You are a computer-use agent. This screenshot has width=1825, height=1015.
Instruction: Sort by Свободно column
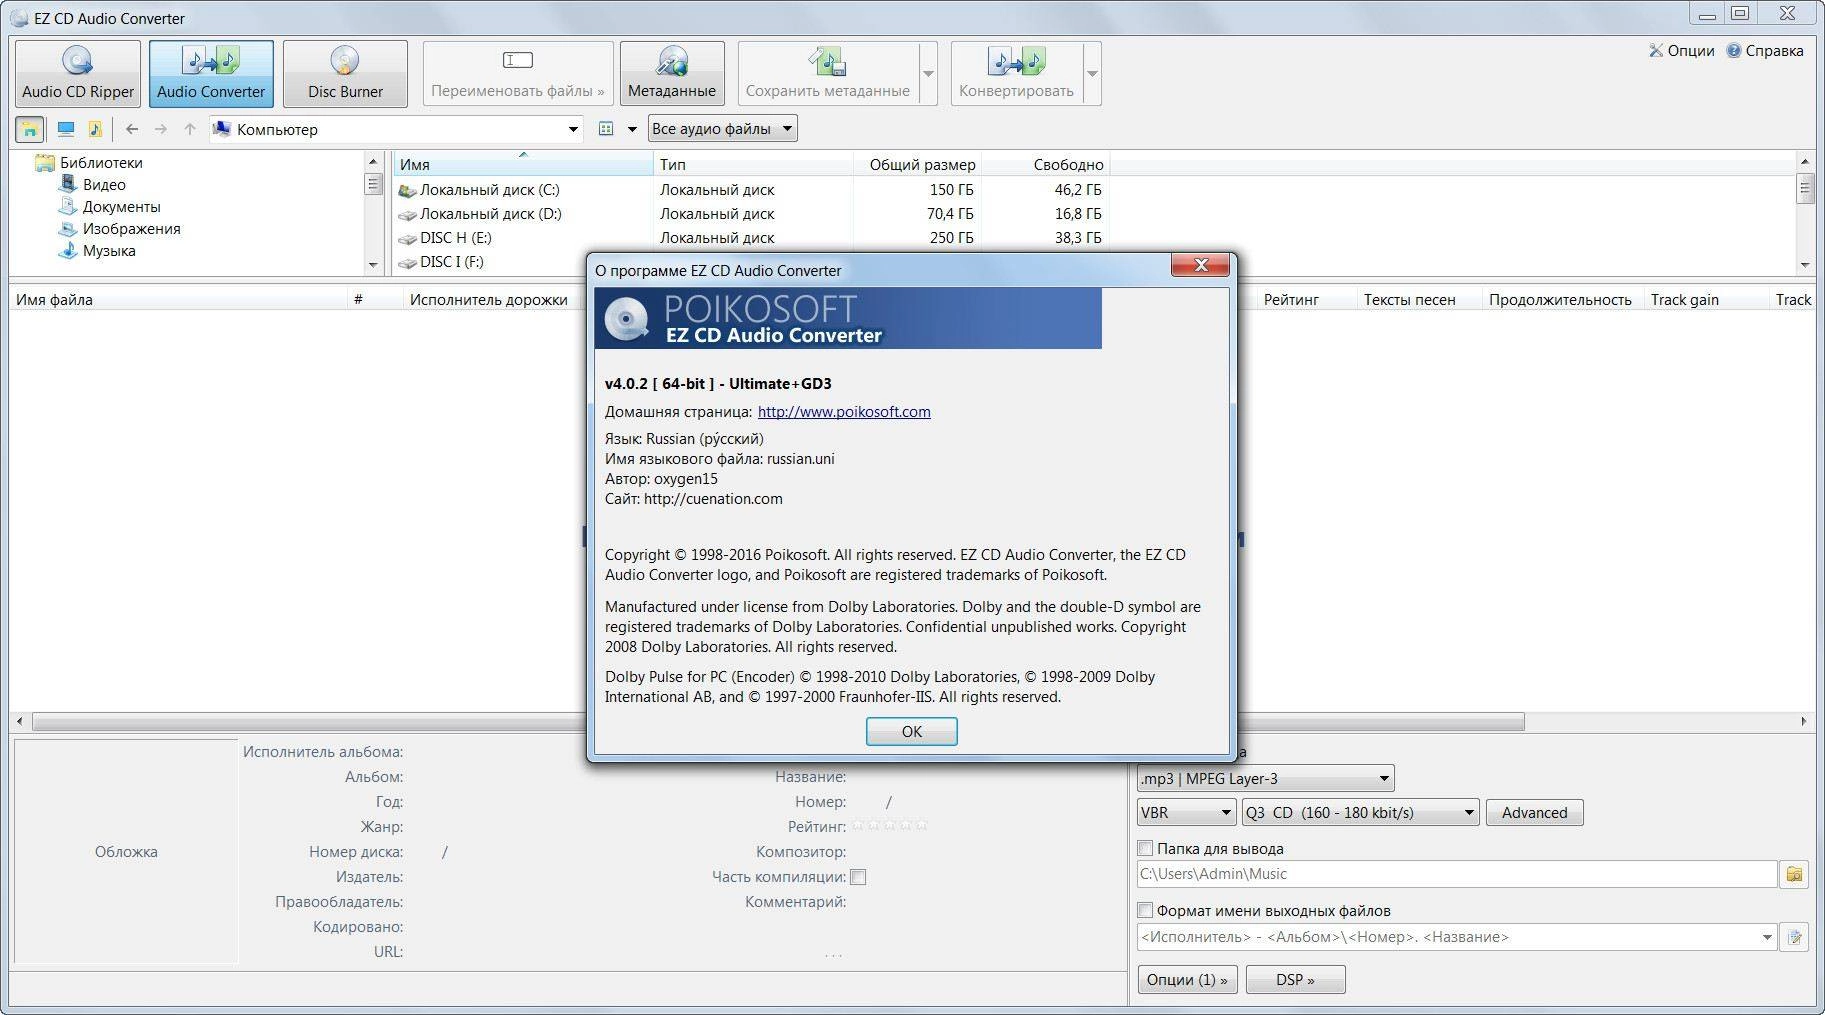pyautogui.click(x=1045, y=165)
